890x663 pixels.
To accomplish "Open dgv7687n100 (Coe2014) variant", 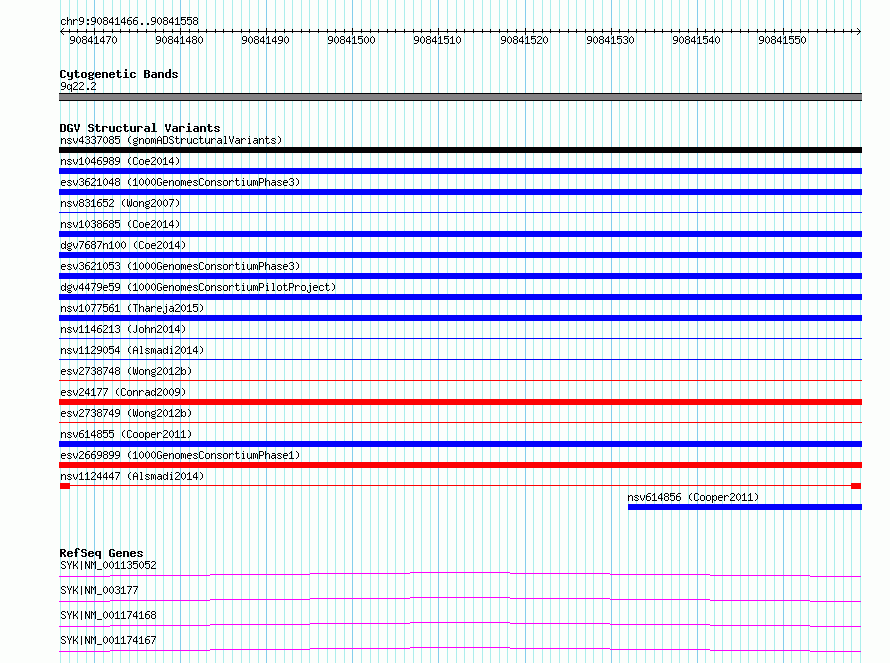I will pos(123,245).
